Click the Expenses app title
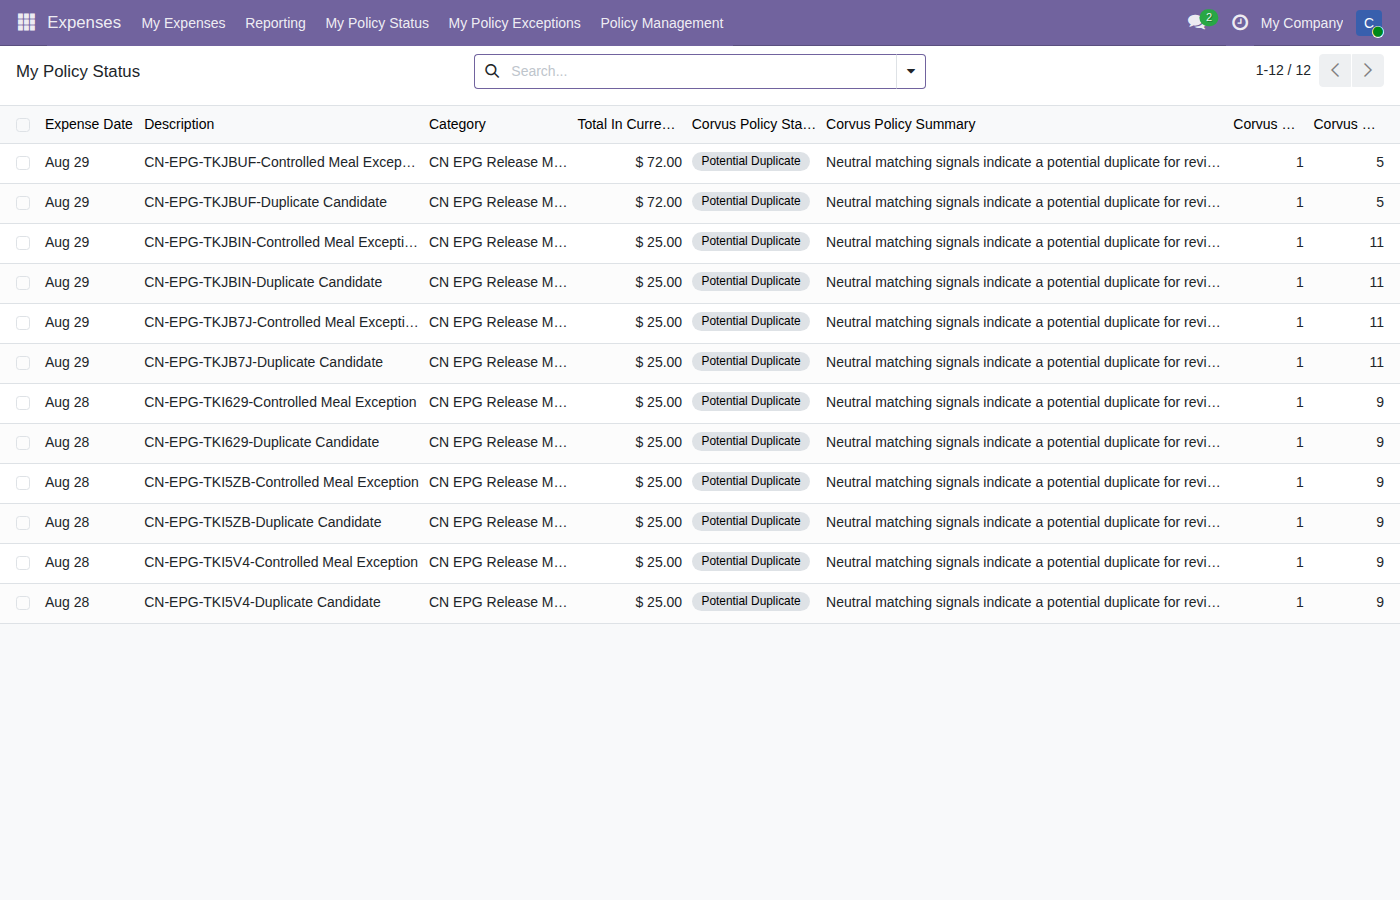This screenshot has width=1400, height=900. point(84,22)
